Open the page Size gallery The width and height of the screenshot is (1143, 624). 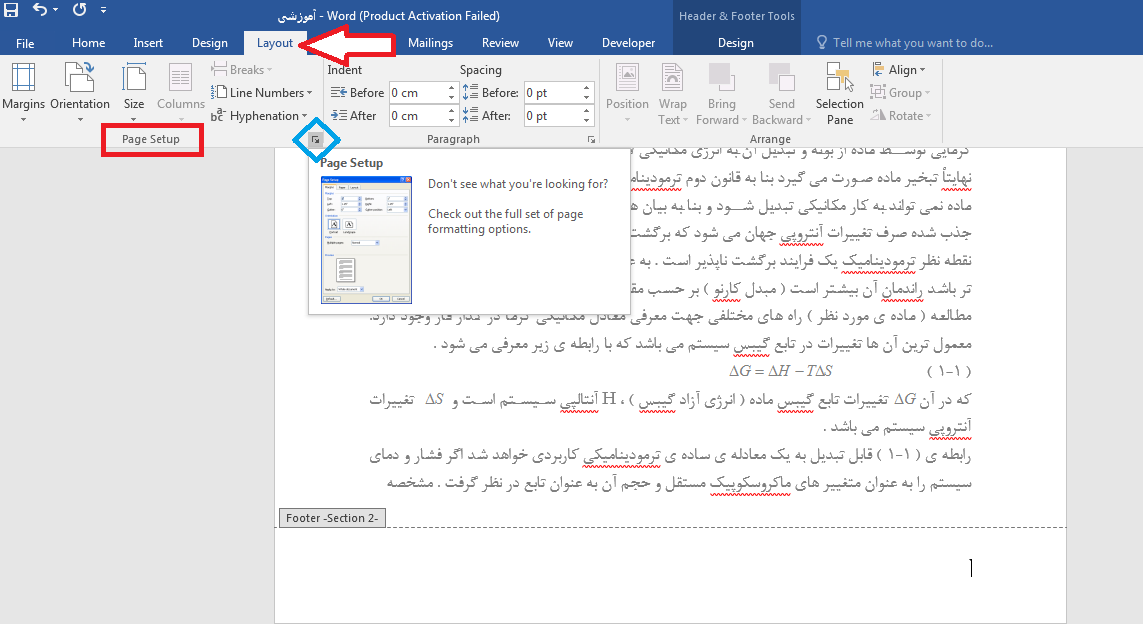(x=134, y=90)
